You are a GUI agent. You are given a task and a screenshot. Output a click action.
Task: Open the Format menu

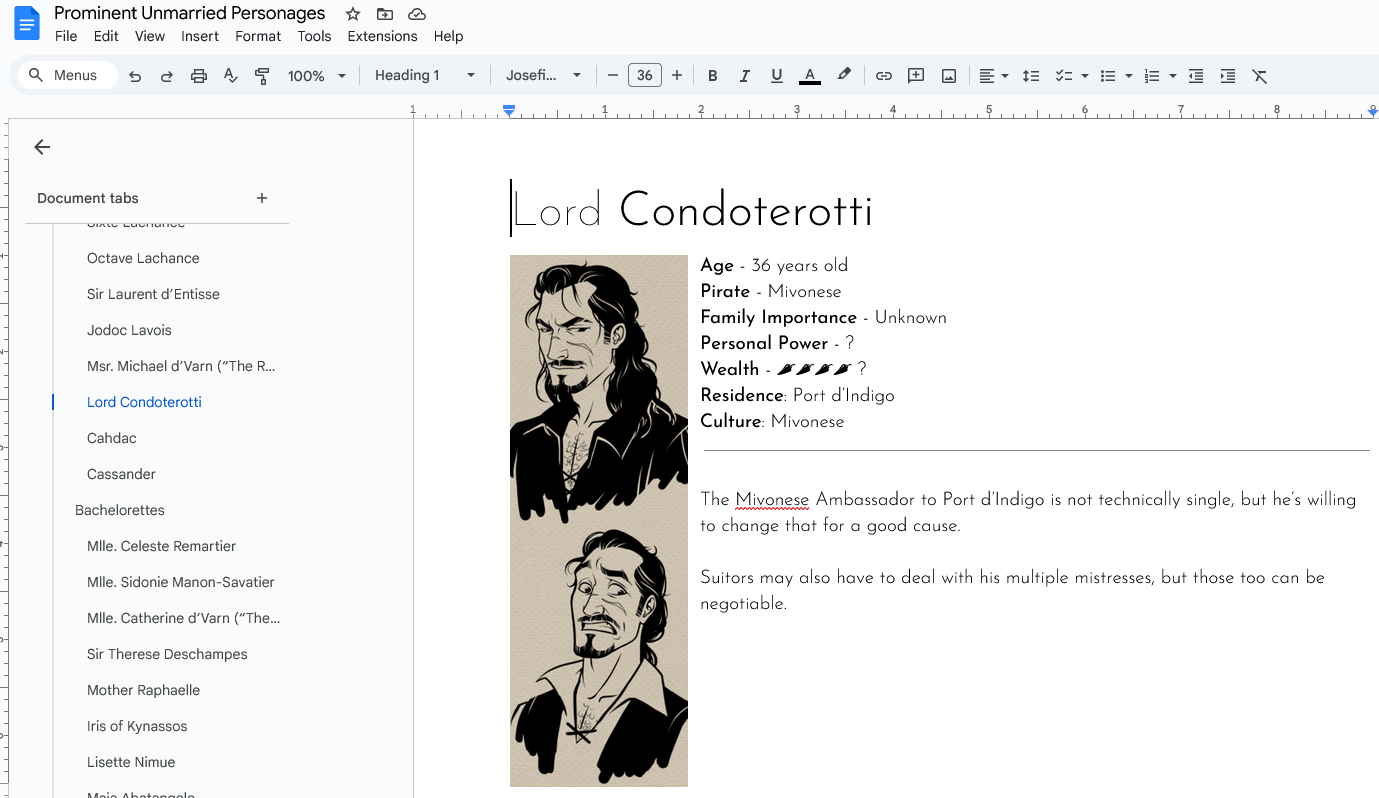click(x=258, y=36)
